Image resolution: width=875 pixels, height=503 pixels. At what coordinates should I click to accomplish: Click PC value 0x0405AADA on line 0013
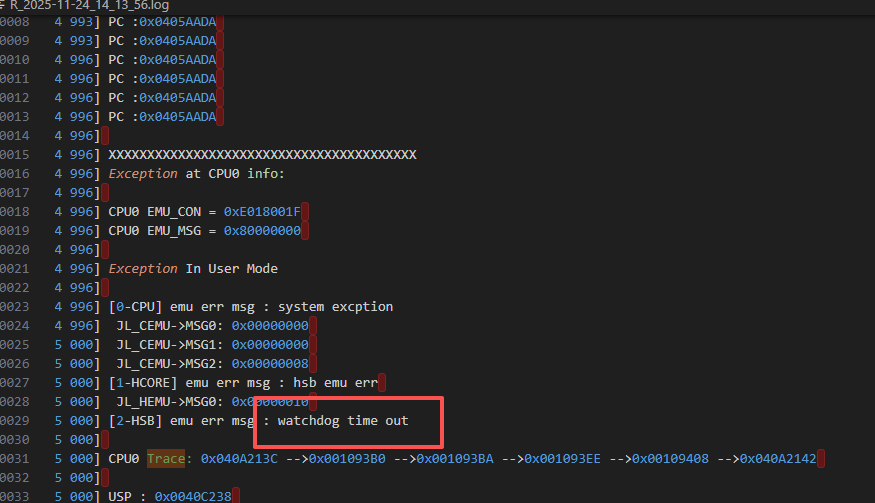pyautogui.click(x=177, y=117)
